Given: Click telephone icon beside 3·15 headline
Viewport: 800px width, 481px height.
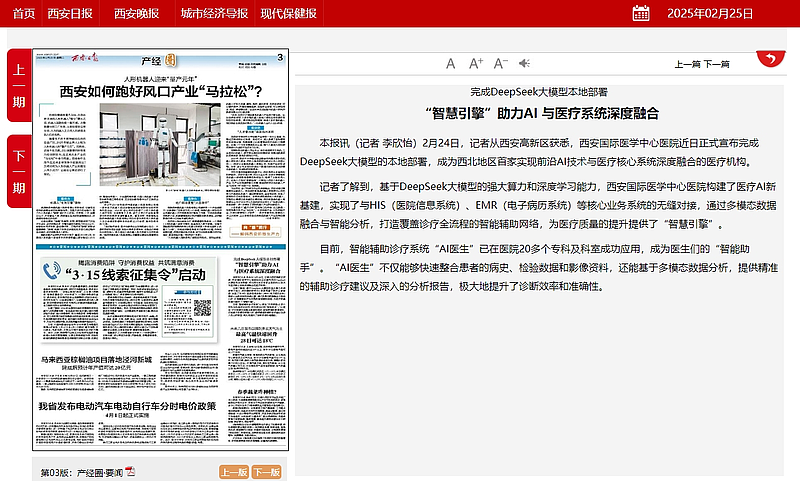Looking at the screenshot, I should 52,271.
